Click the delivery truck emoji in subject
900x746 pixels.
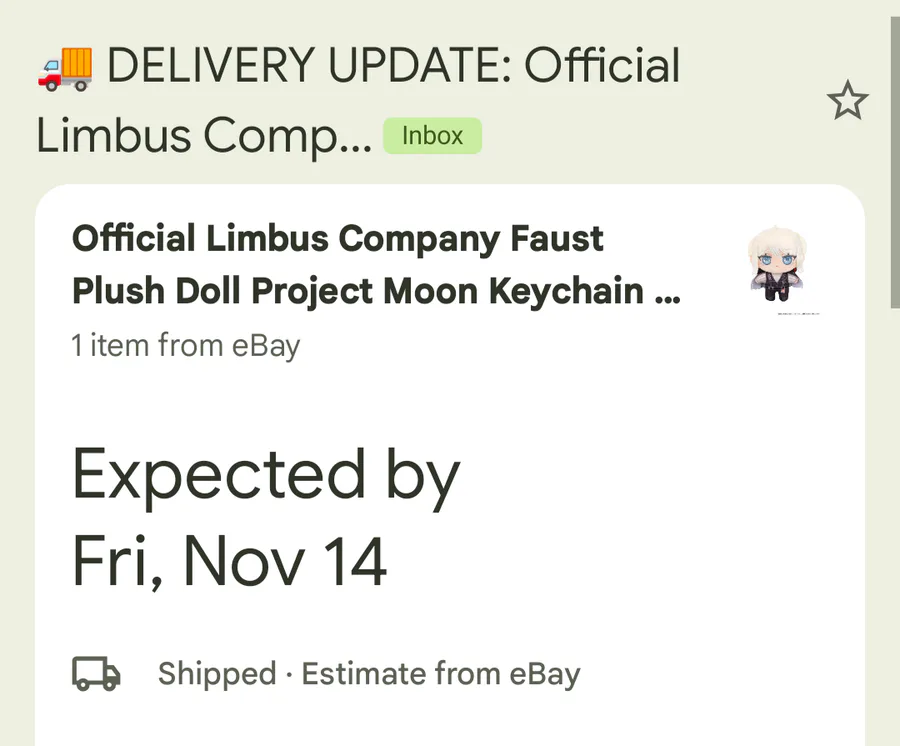point(64,68)
